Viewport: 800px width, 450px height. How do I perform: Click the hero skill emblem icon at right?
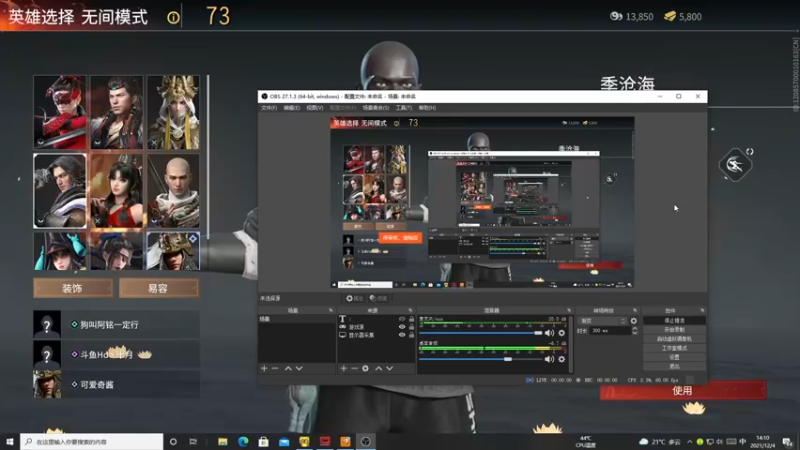[x=735, y=165]
